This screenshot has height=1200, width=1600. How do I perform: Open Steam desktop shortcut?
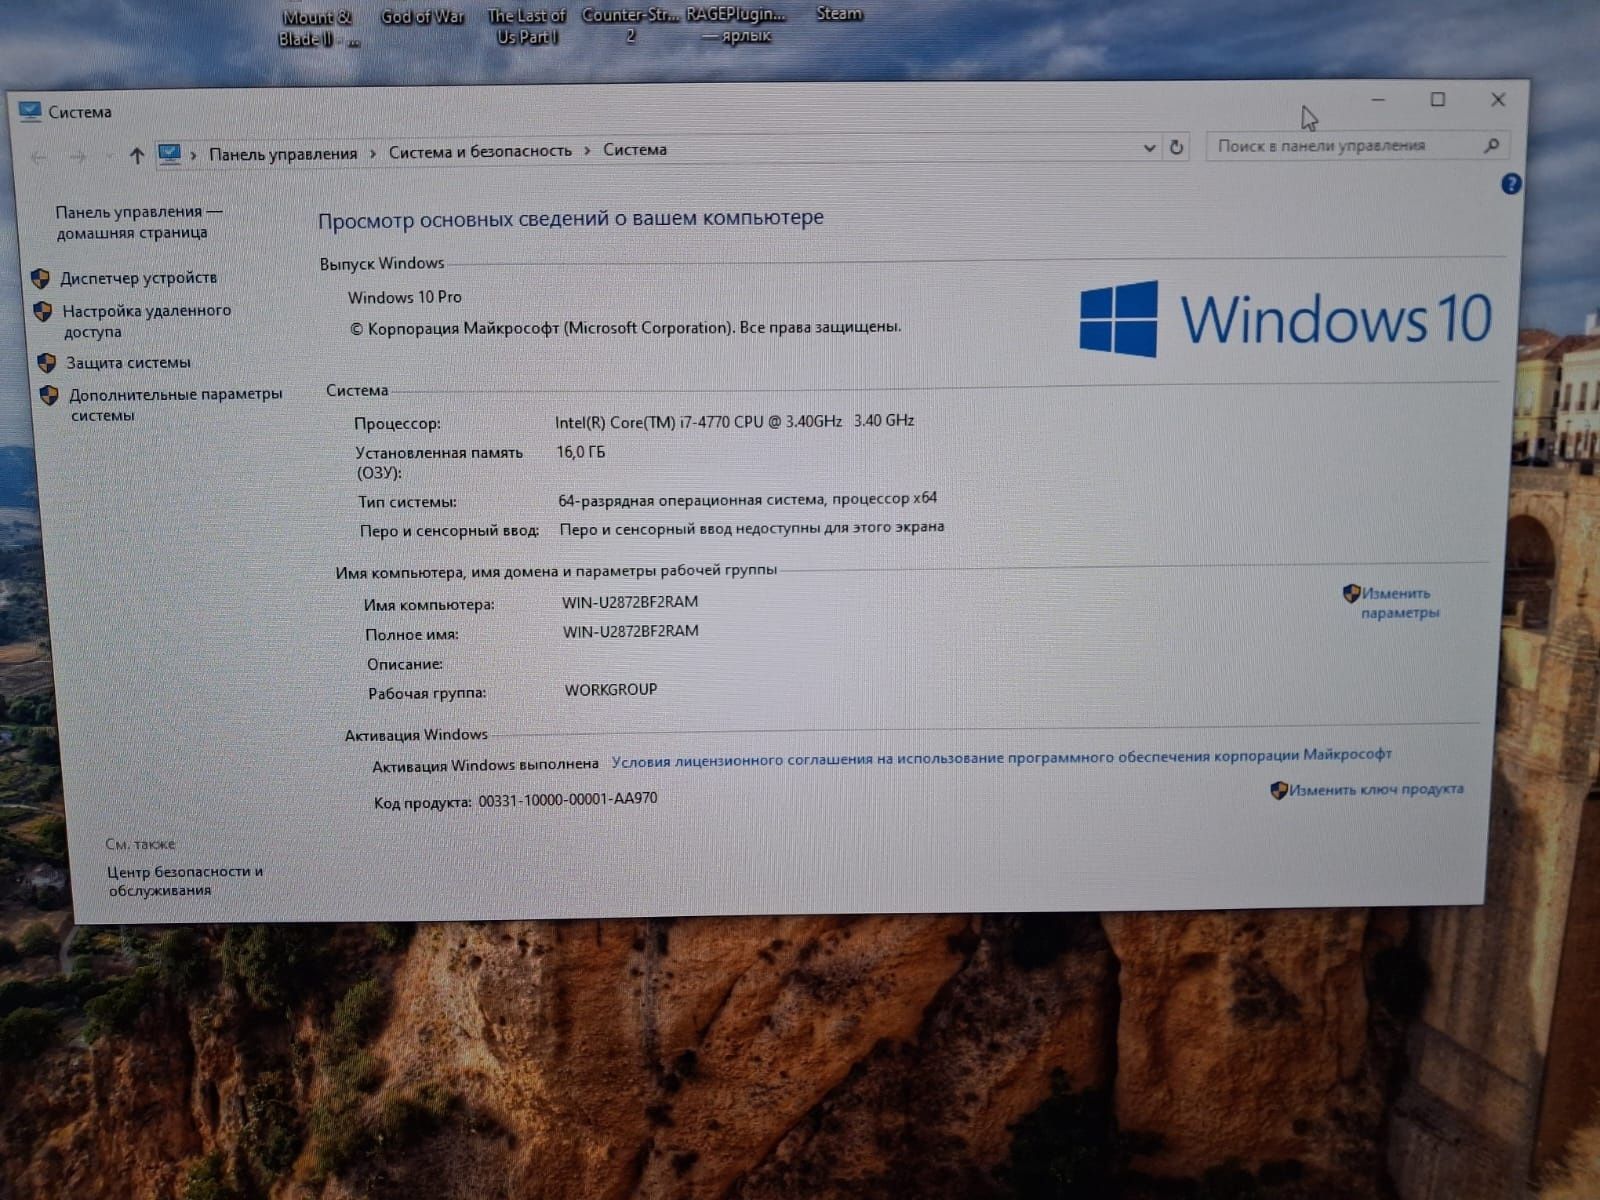point(838,13)
